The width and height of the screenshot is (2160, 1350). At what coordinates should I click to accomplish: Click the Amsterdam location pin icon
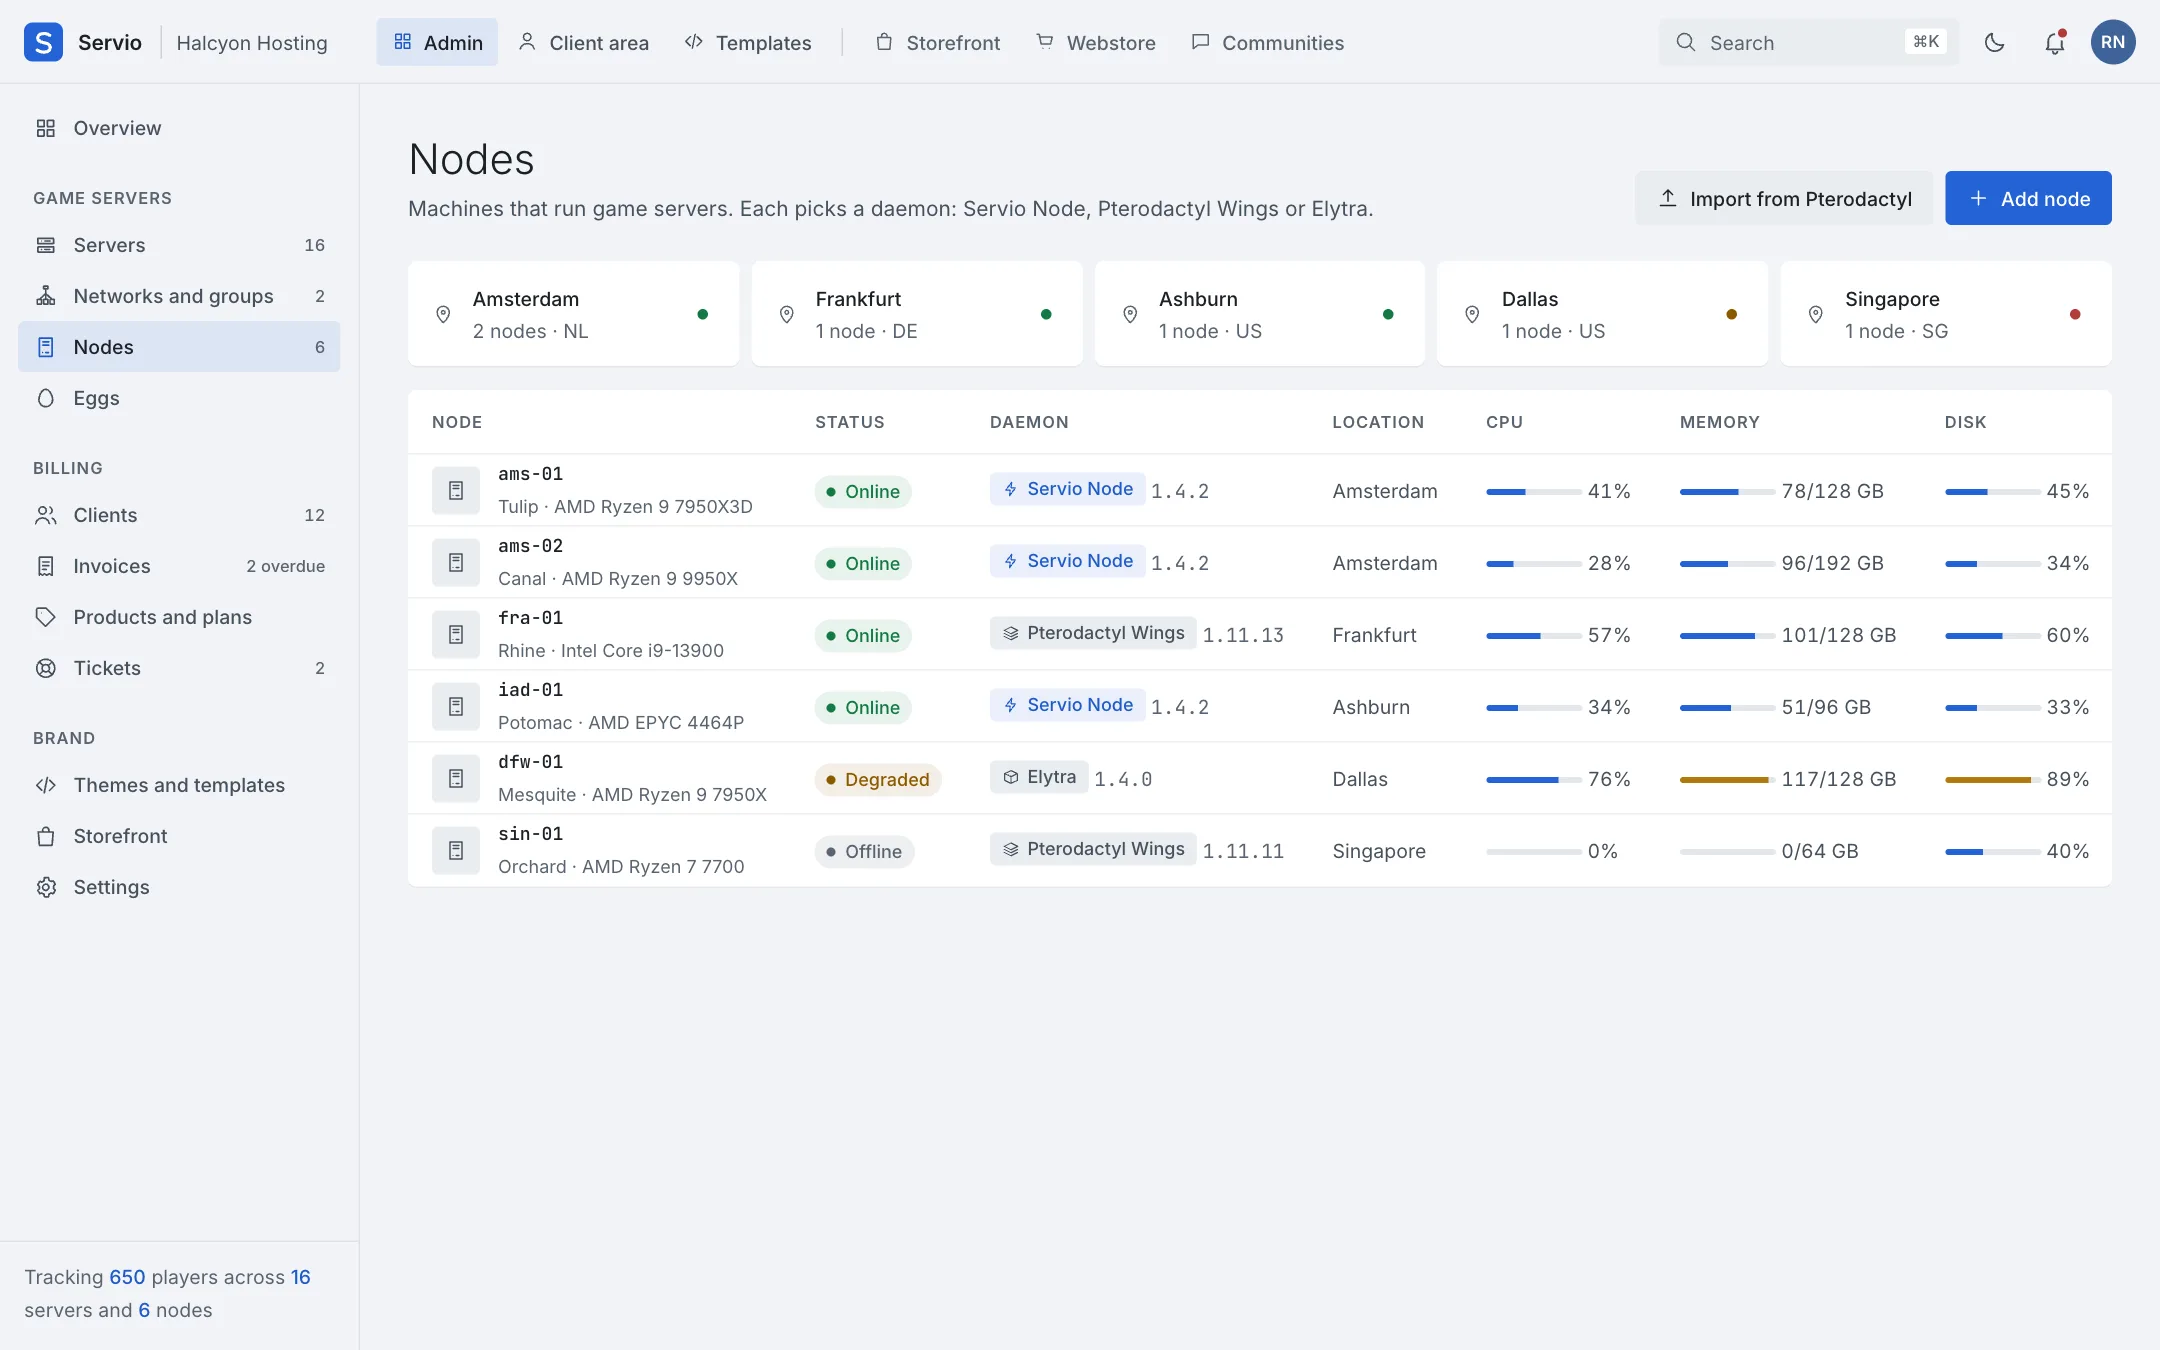pyautogui.click(x=443, y=314)
